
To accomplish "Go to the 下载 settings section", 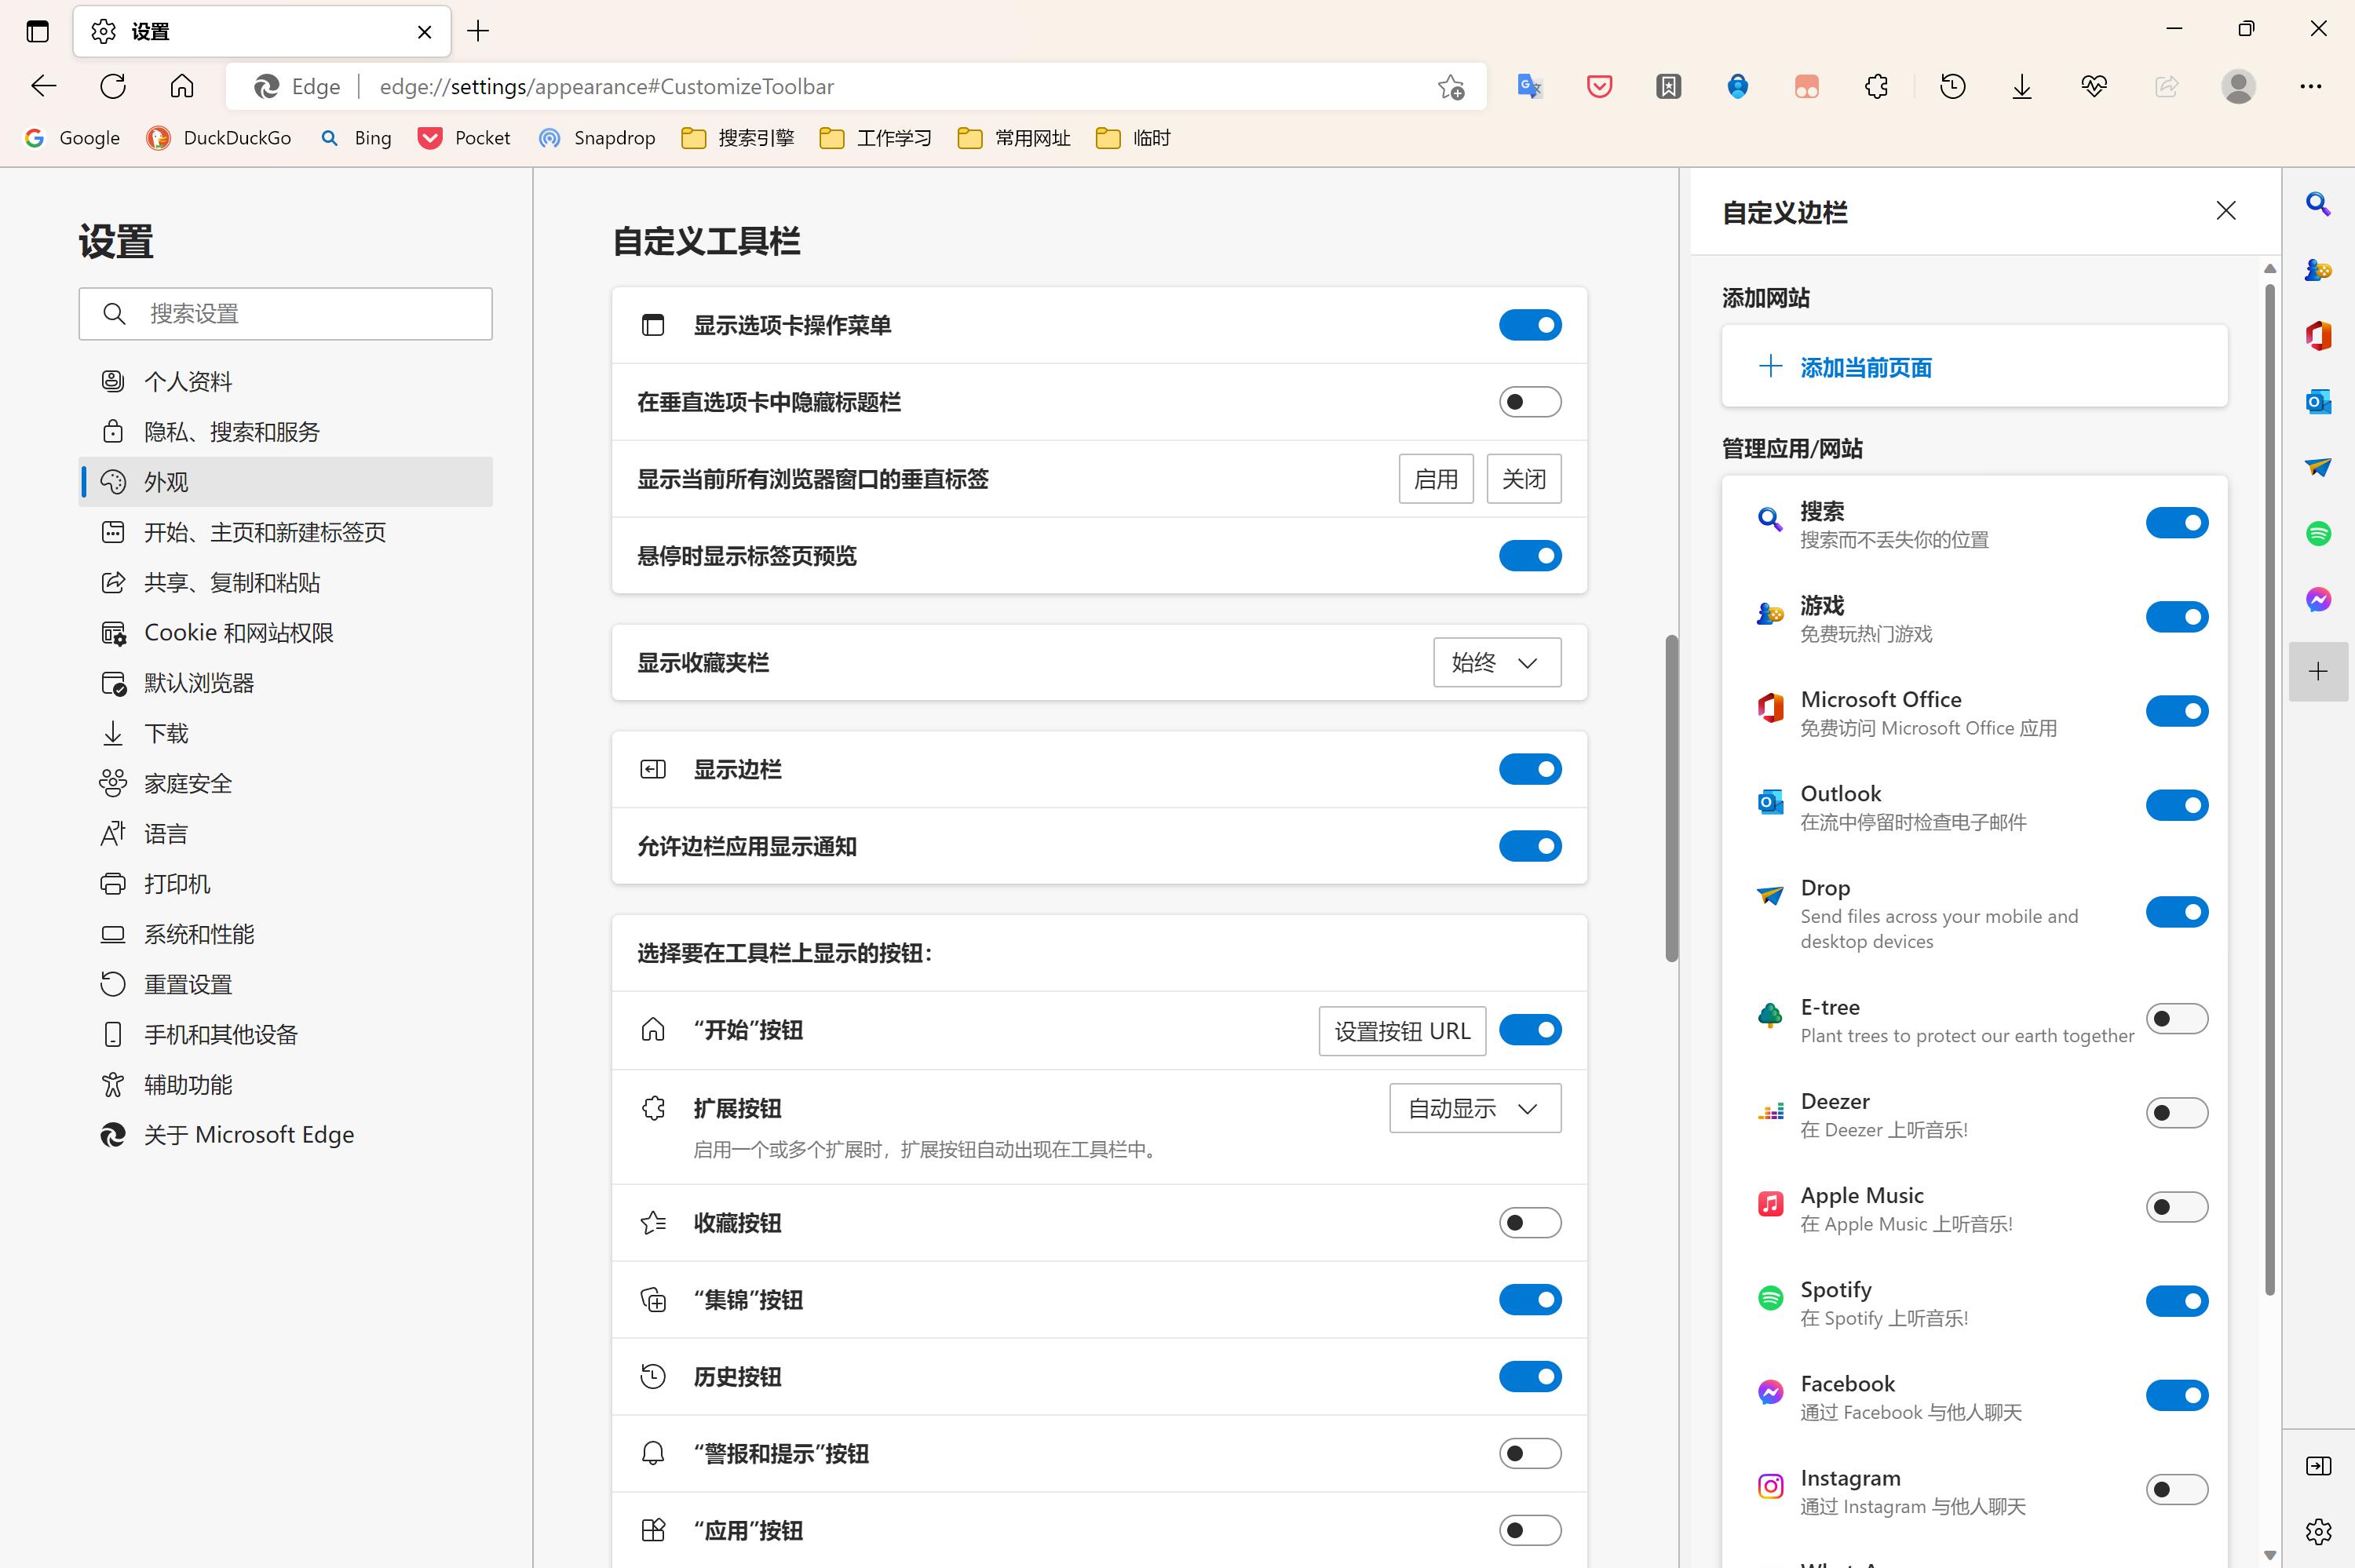I will coord(166,733).
